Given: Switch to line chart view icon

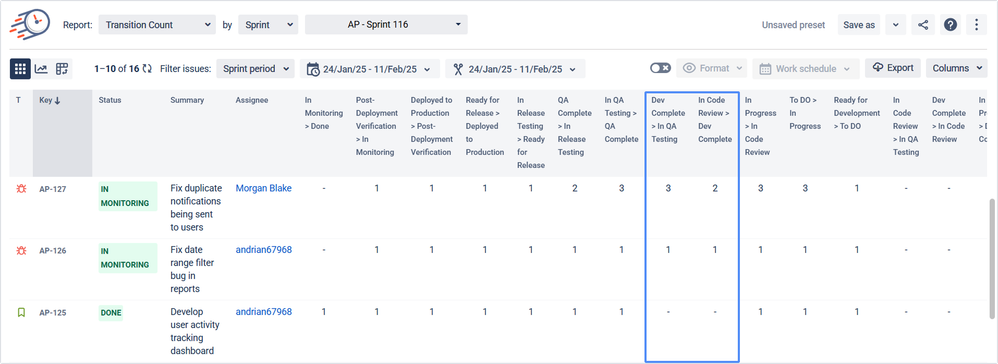Looking at the screenshot, I should pos(41,69).
